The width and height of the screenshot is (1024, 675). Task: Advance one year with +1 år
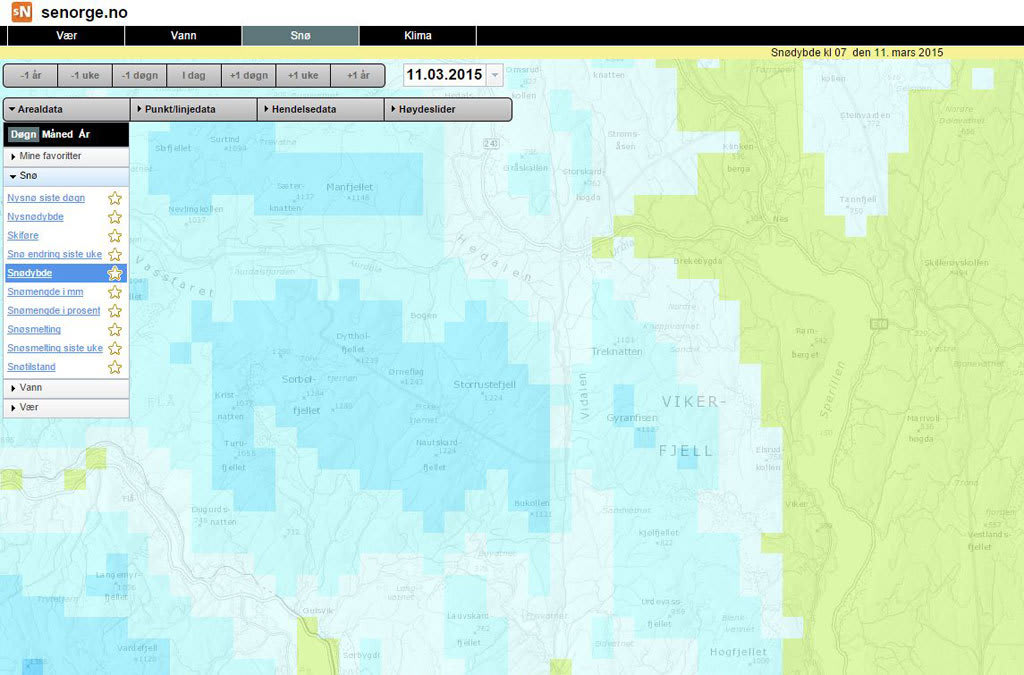[358, 76]
